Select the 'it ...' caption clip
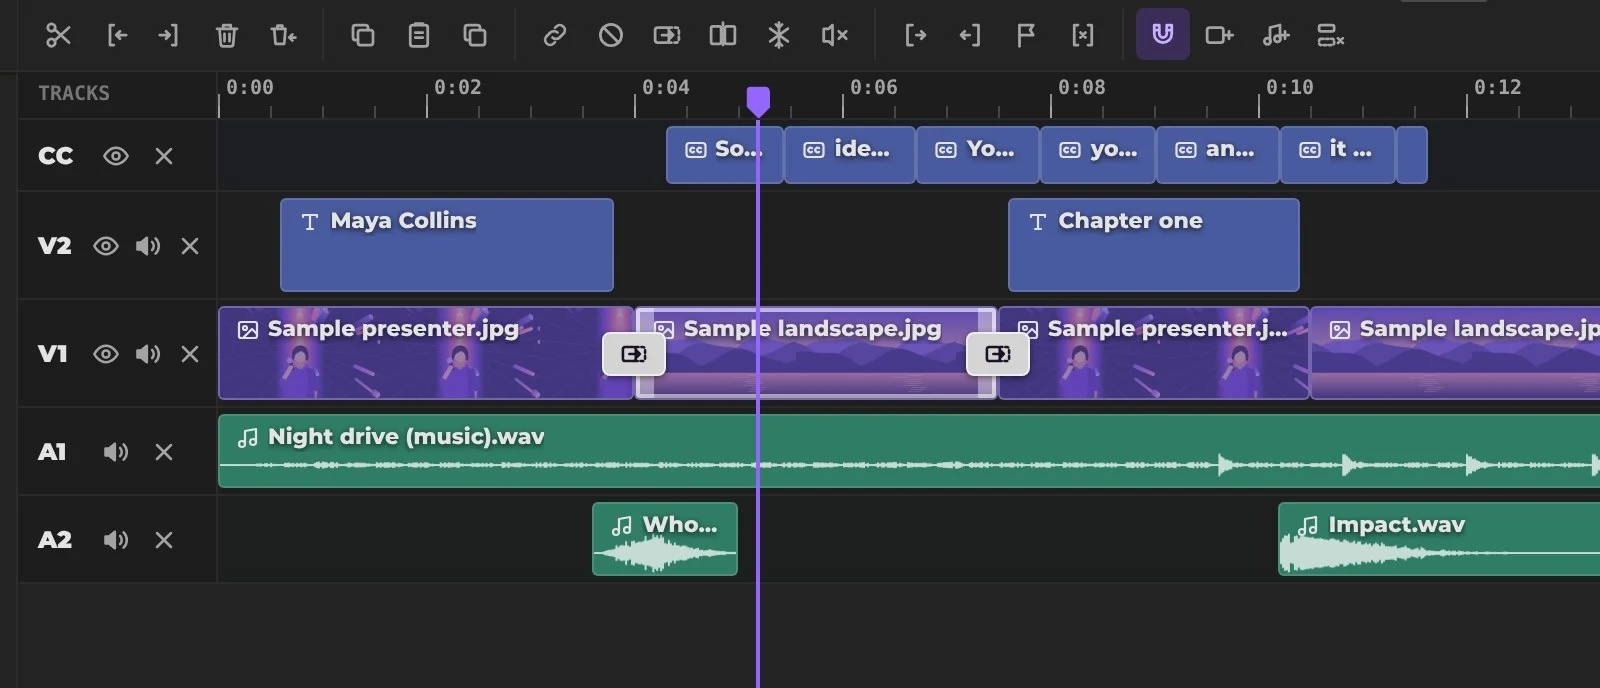Screen dimensions: 1600x688 pos(1338,155)
